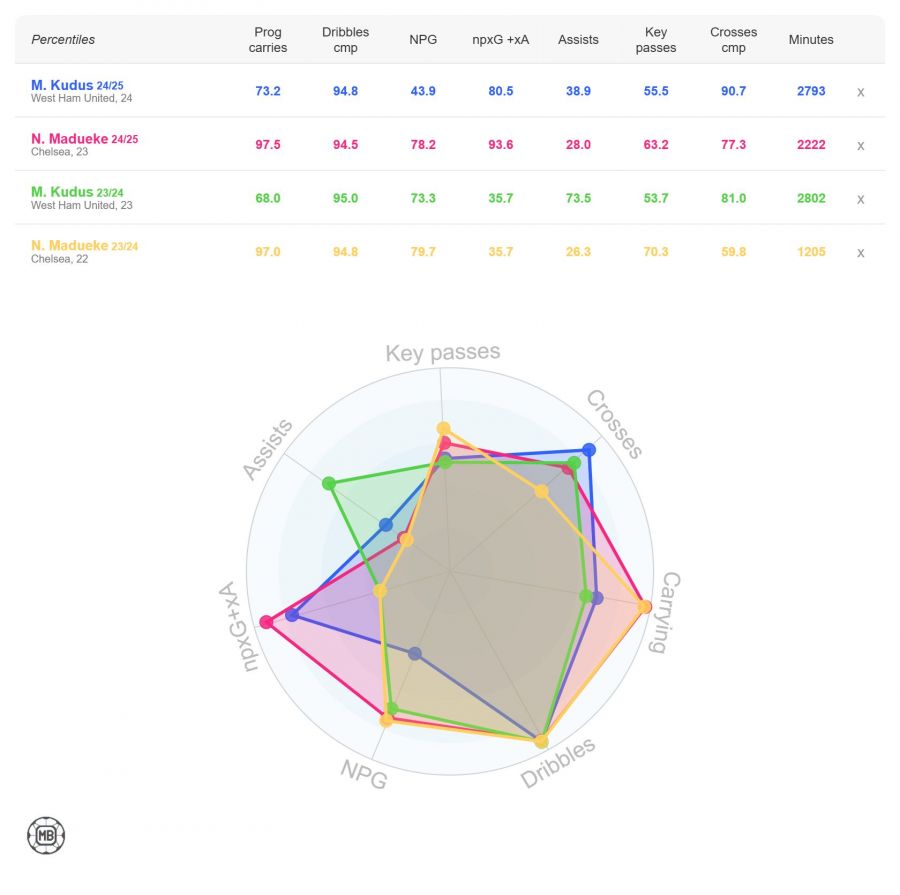Click the NPG column header
Viewport: 900px width, 895px height.
click(x=423, y=40)
